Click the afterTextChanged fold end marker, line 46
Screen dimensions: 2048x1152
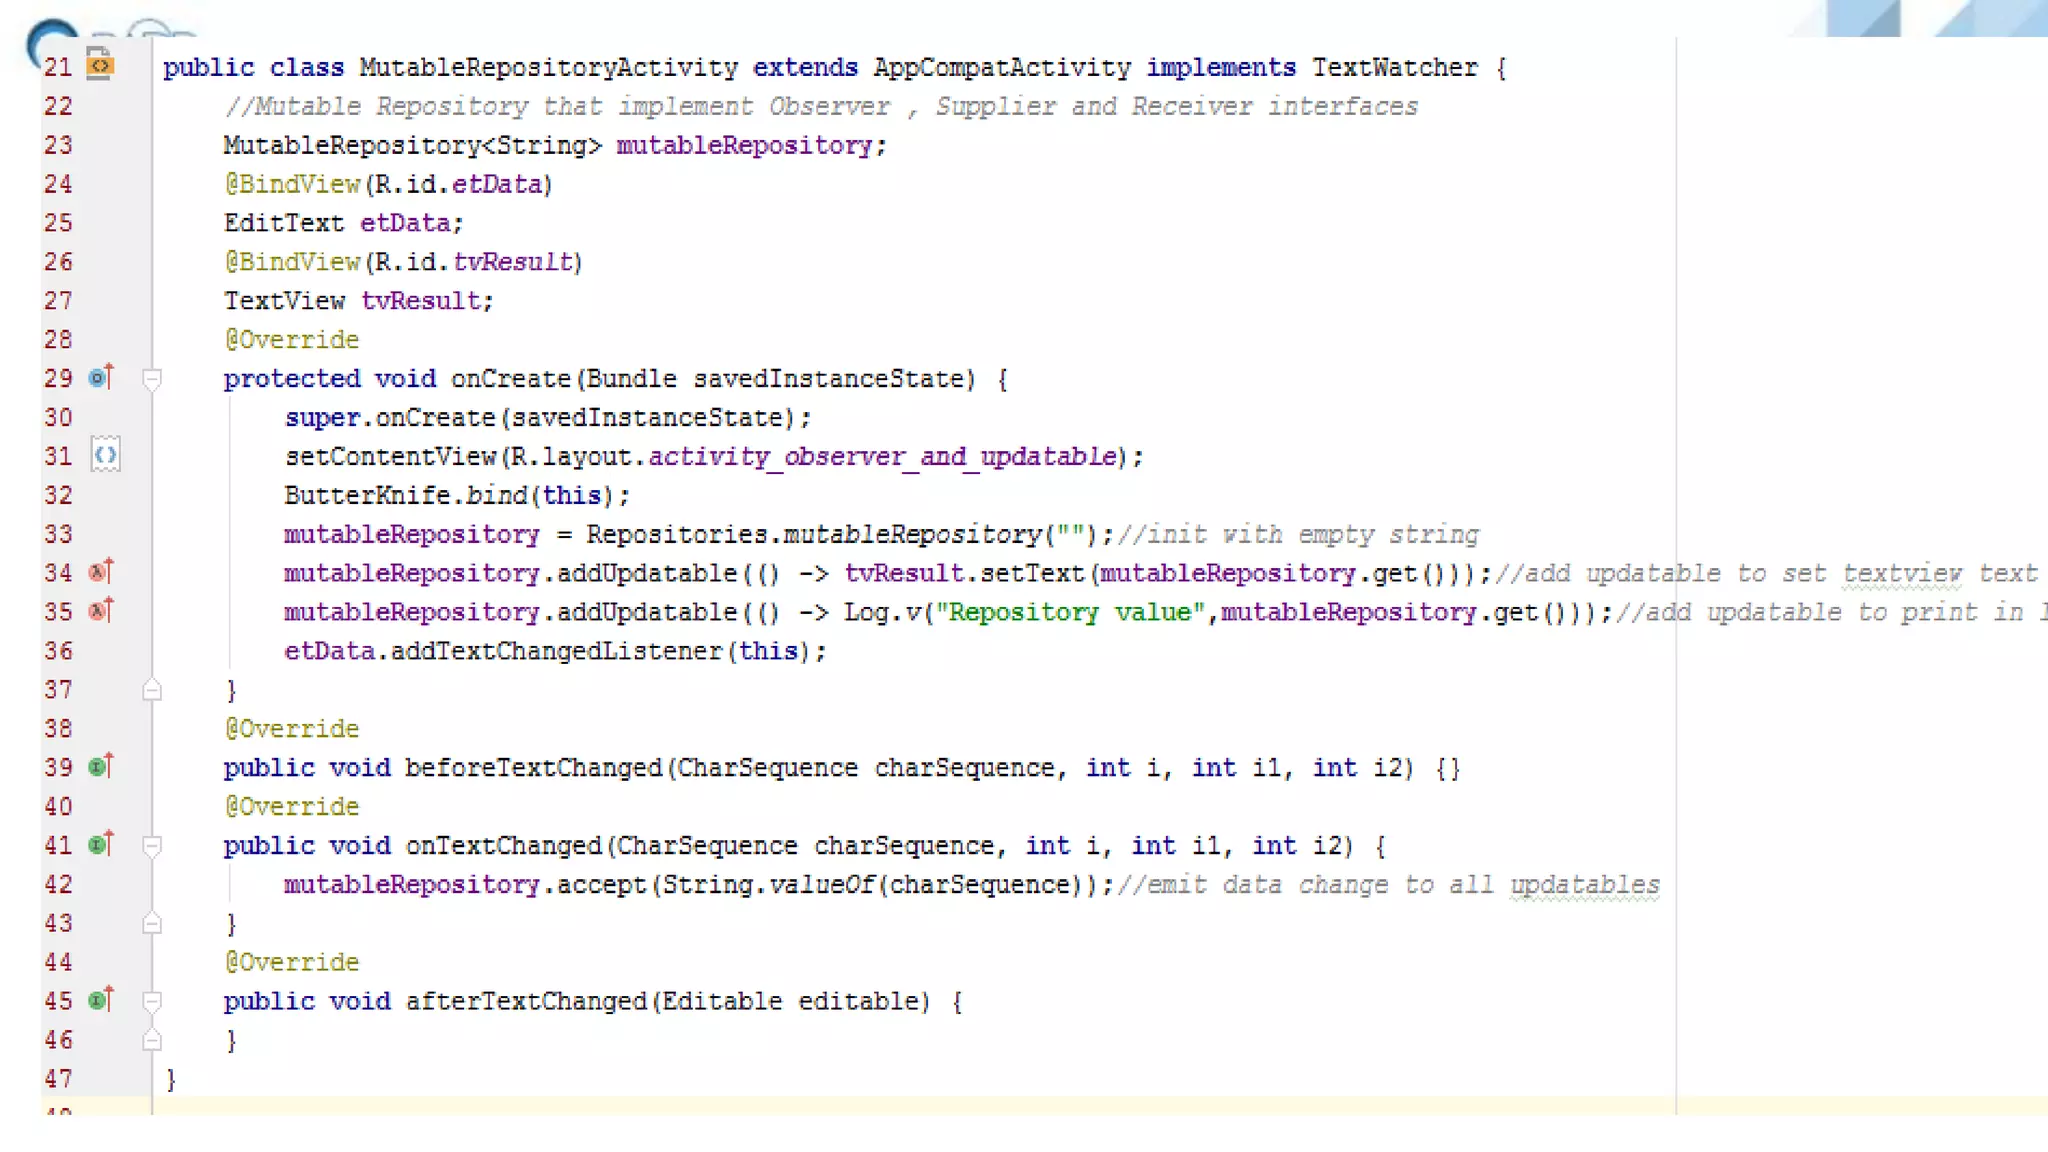point(152,1040)
